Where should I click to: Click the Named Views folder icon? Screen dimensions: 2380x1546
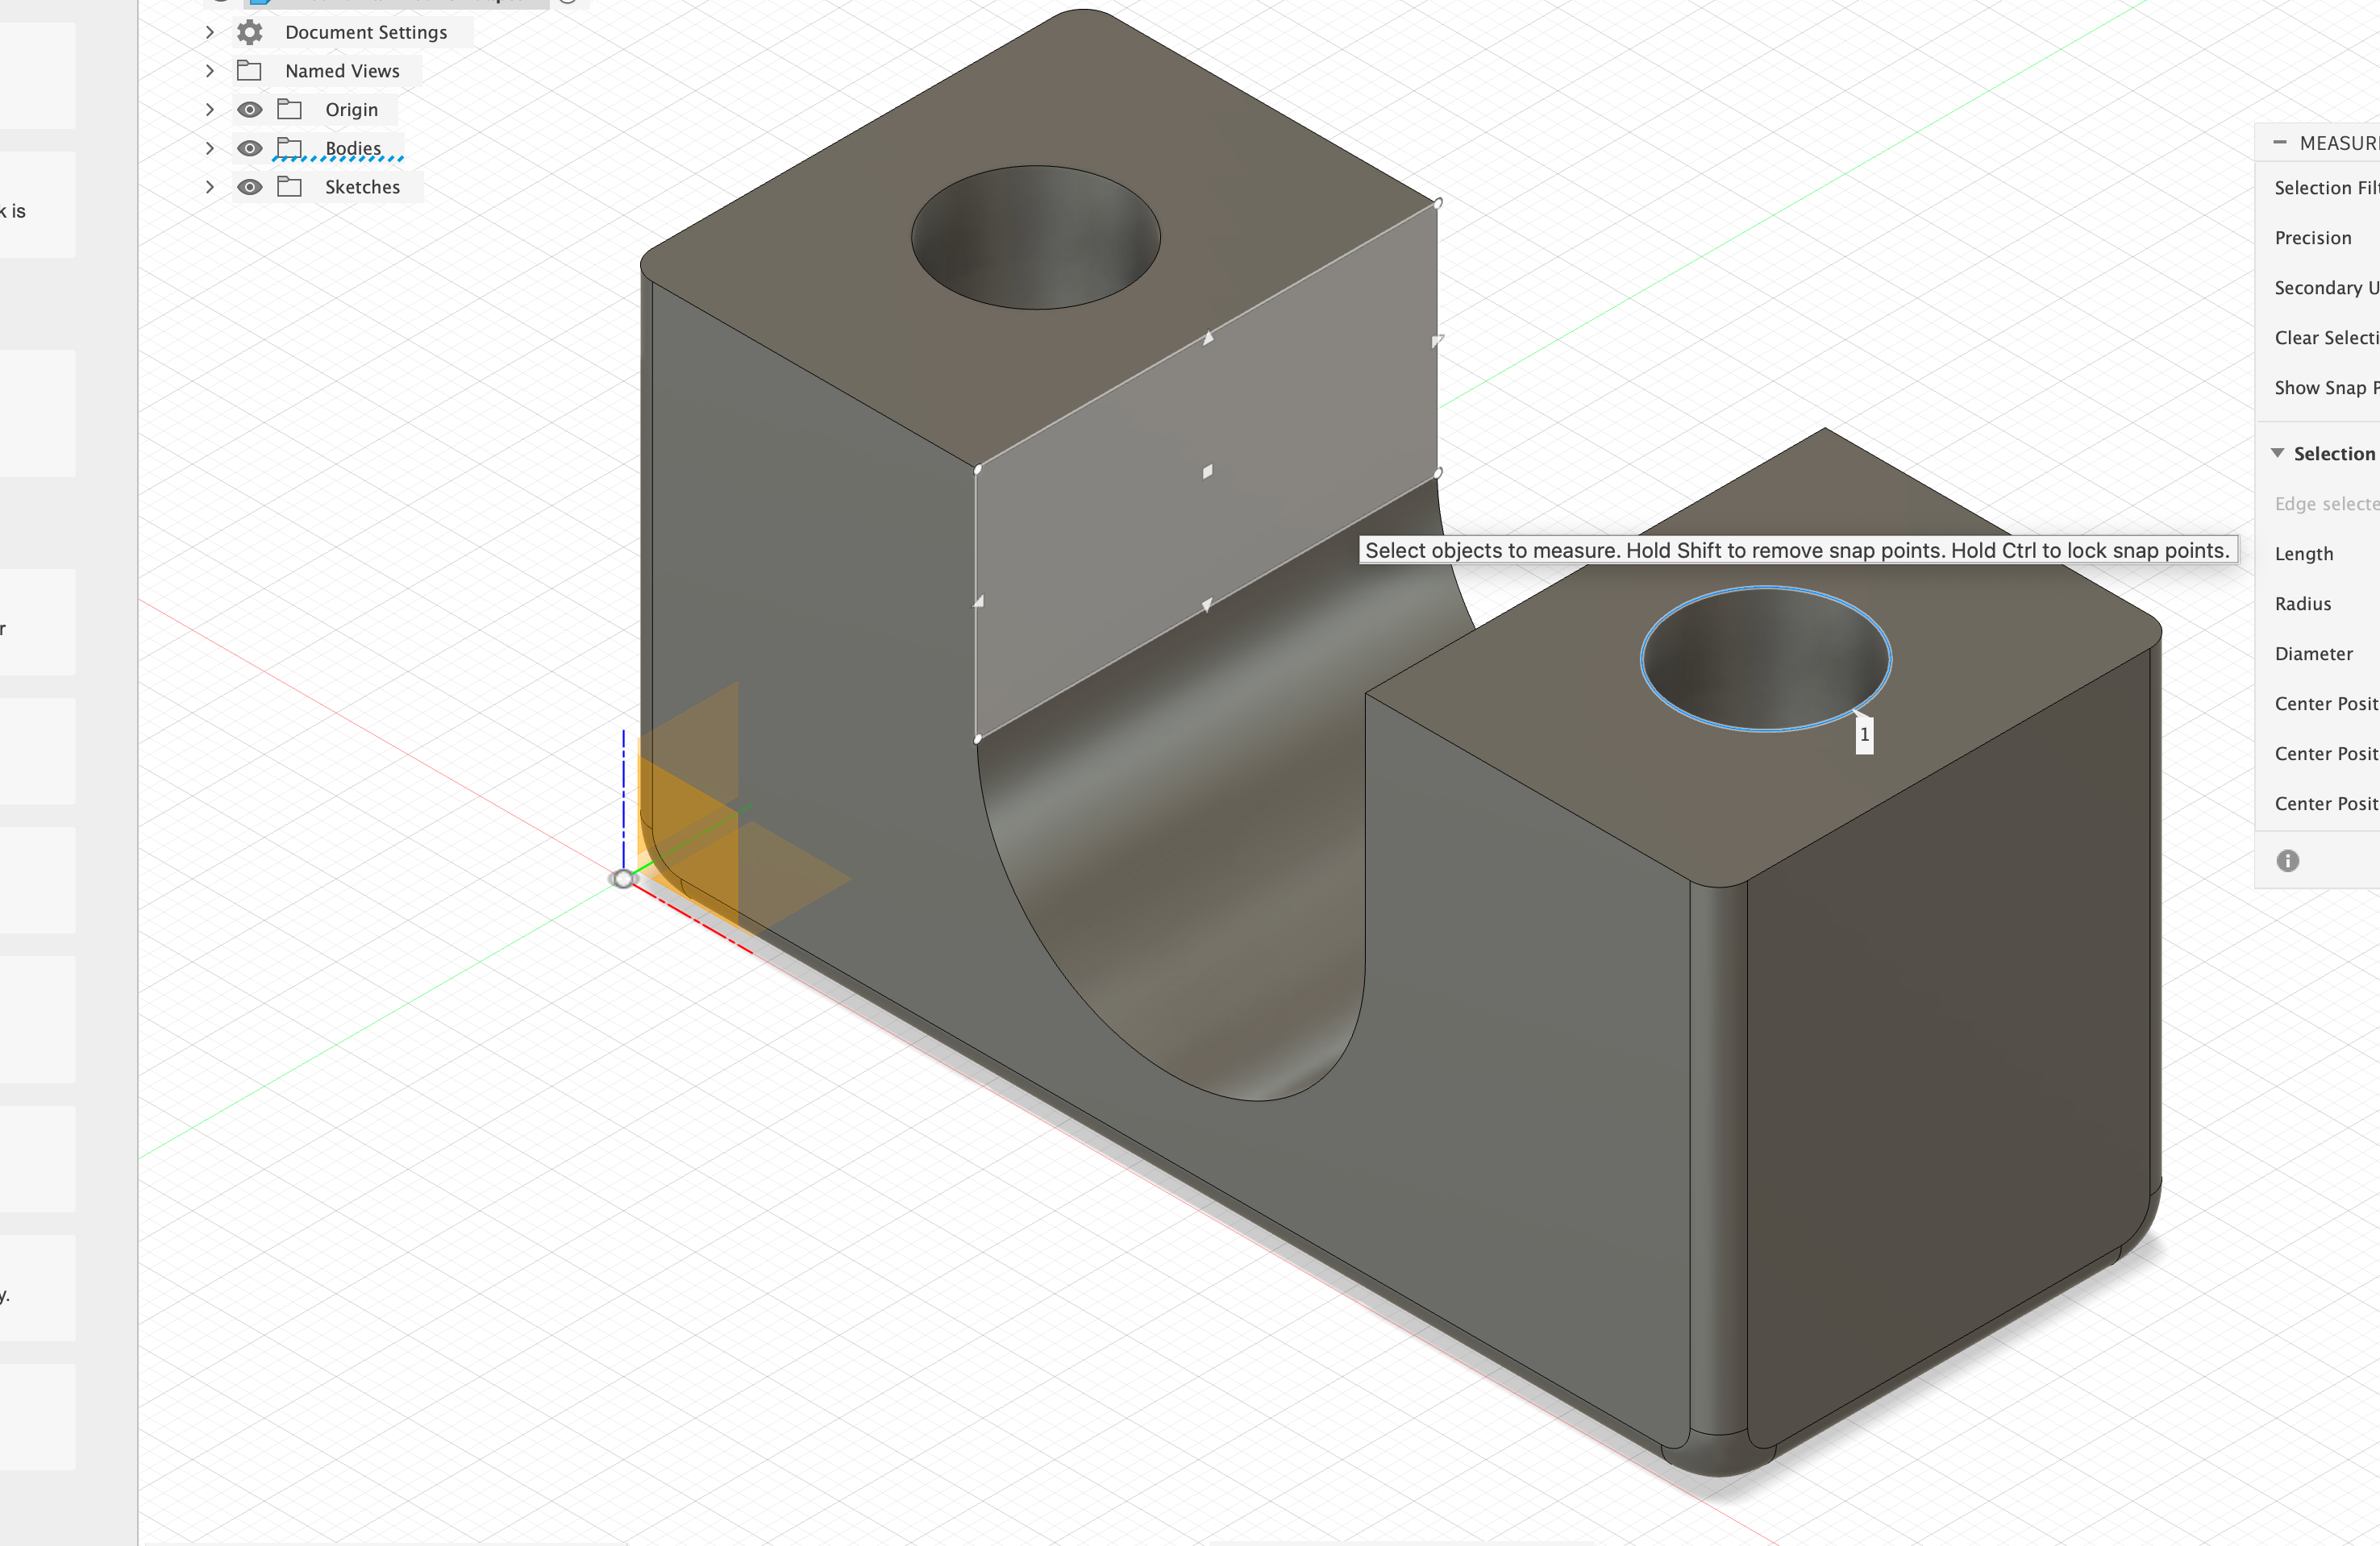249,71
